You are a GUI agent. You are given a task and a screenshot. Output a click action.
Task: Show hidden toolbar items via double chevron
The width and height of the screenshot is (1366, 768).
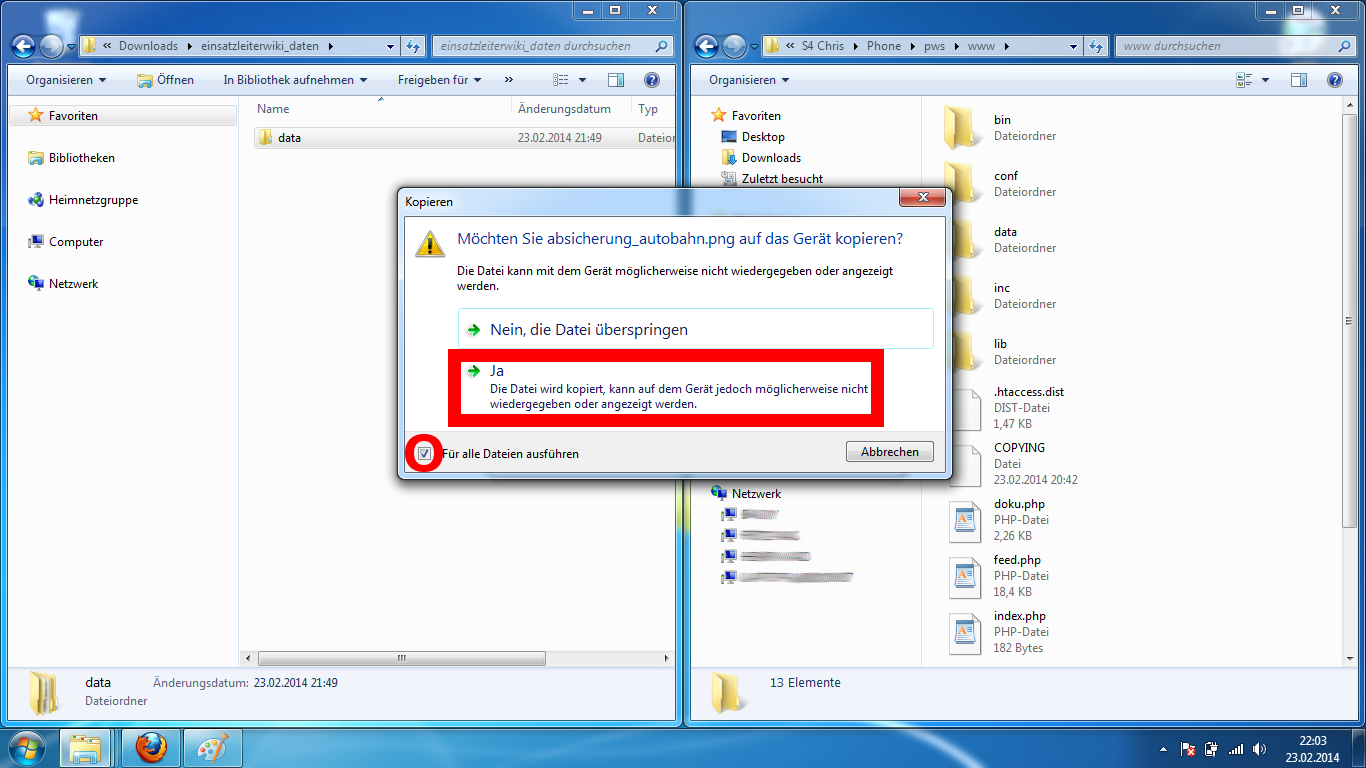(x=509, y=80)
